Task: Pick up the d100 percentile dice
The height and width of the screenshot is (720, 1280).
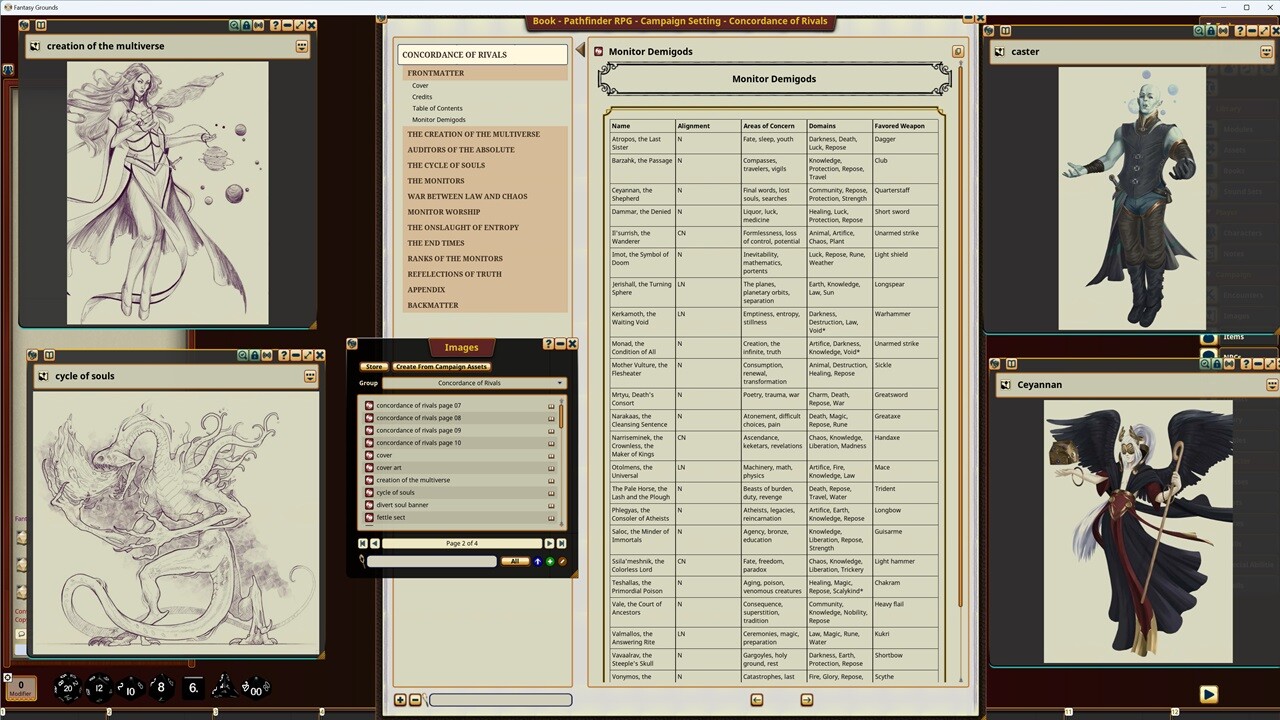Action: (256, 688)
